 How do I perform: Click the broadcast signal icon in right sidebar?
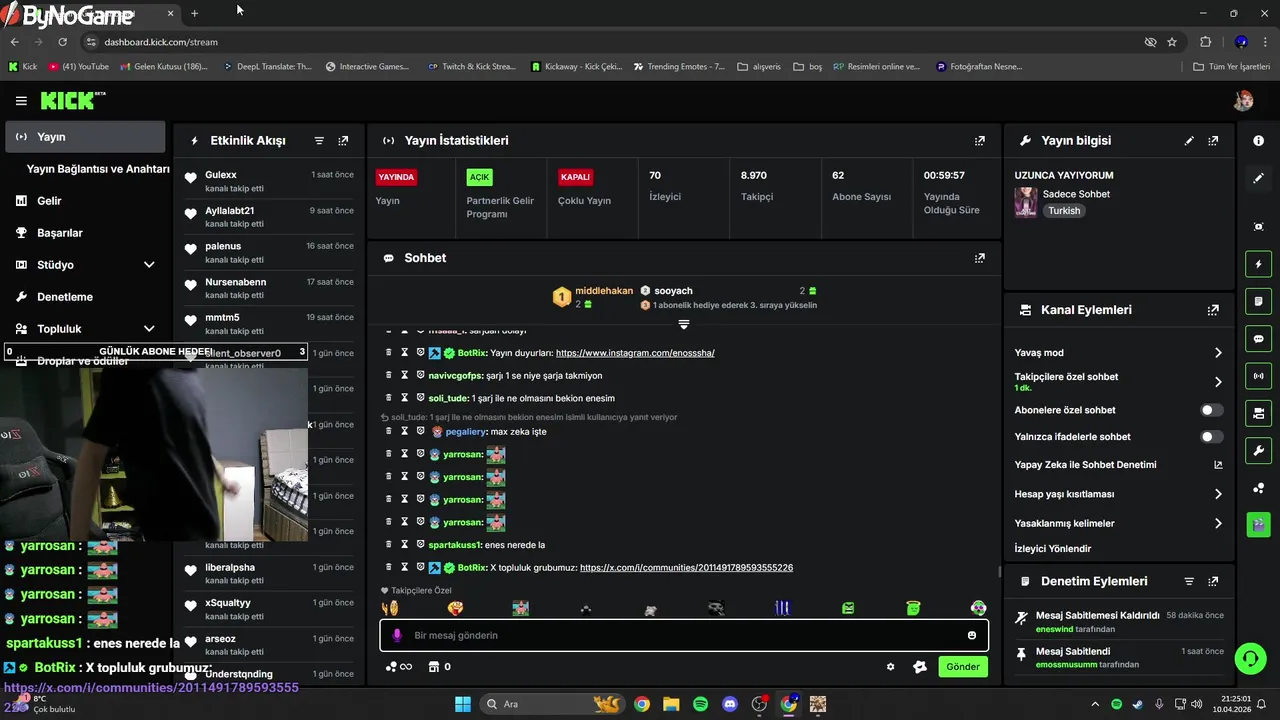tap(1258, 376)
